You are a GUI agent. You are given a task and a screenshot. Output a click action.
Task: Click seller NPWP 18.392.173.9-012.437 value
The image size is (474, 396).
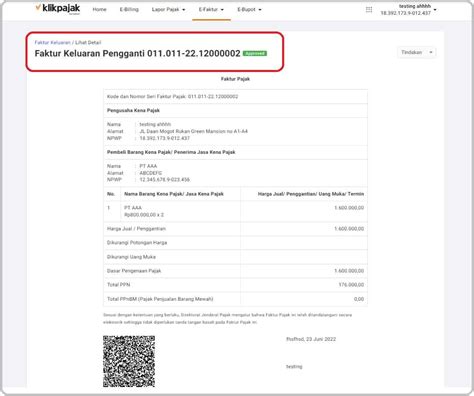point(164,138)
